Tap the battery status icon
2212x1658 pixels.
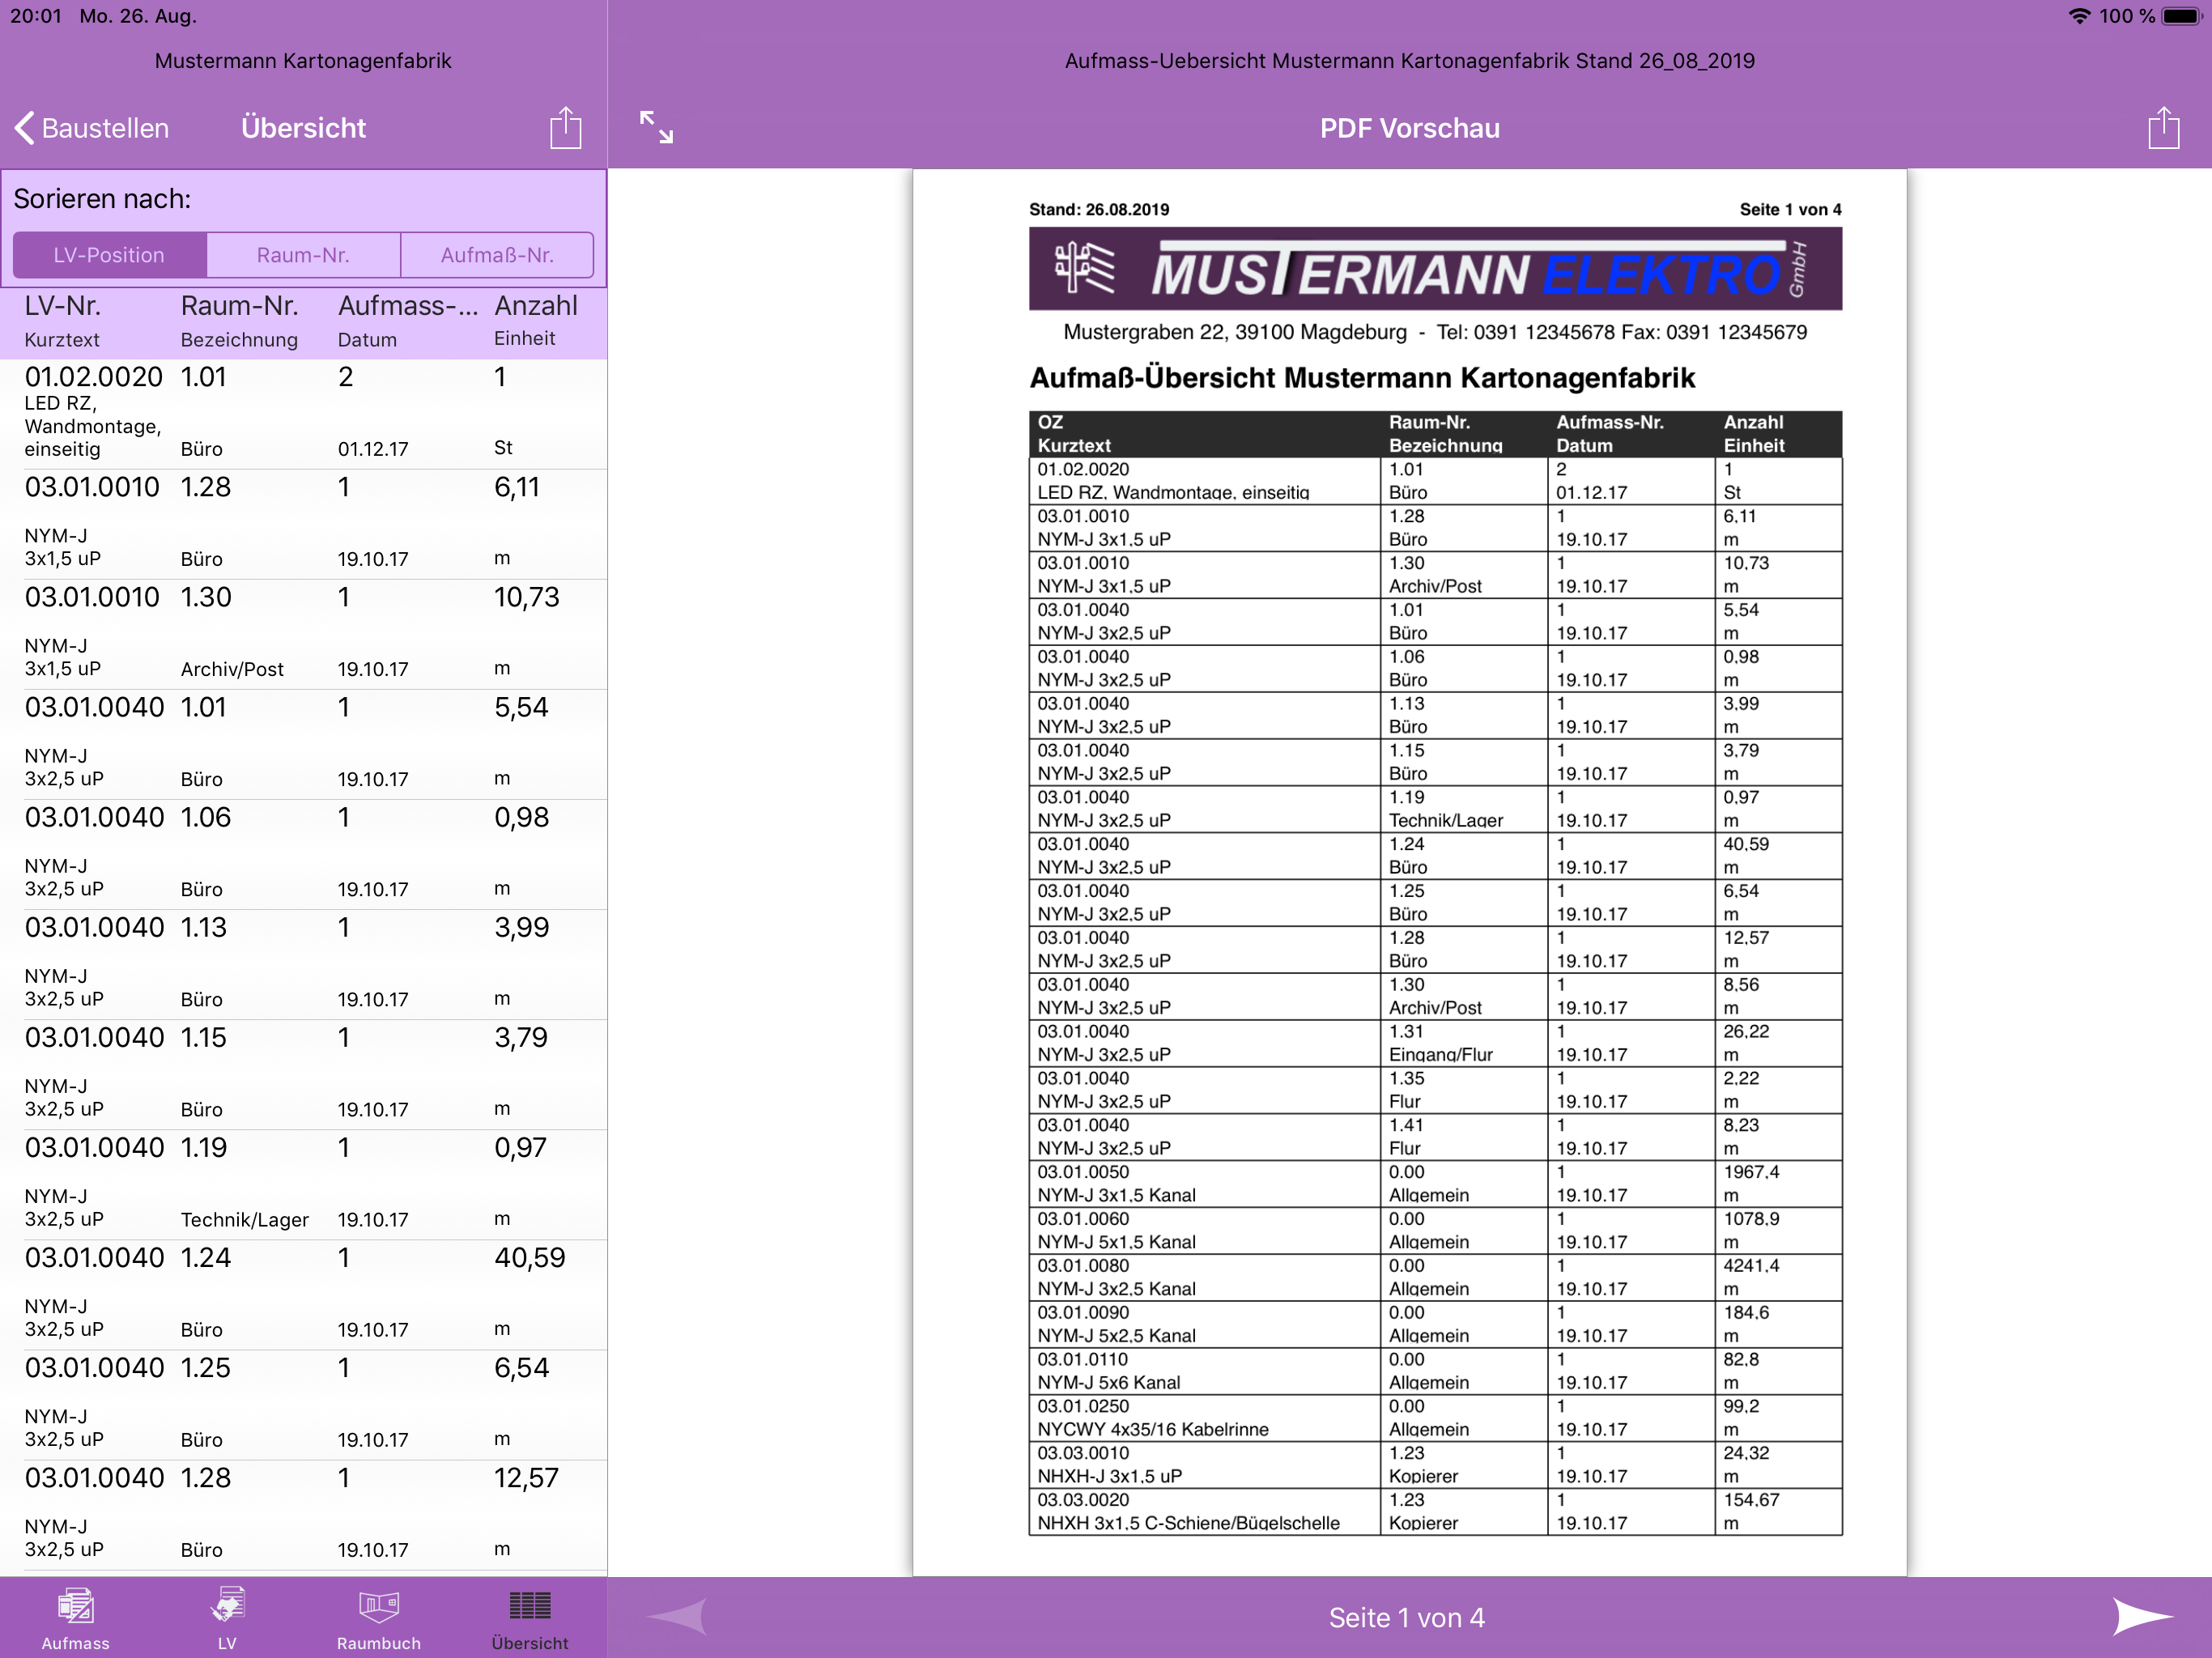[2182, 16]
